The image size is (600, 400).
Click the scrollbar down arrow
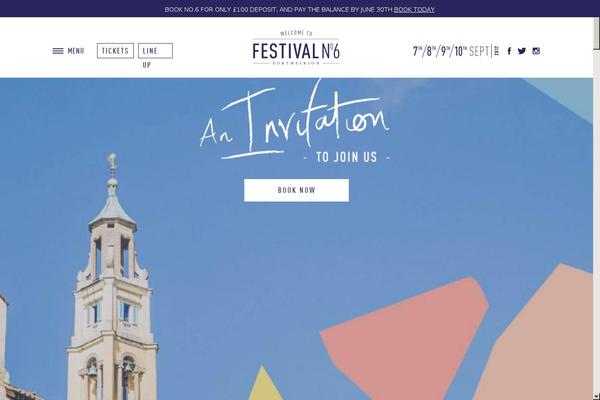tap(596, 396)
